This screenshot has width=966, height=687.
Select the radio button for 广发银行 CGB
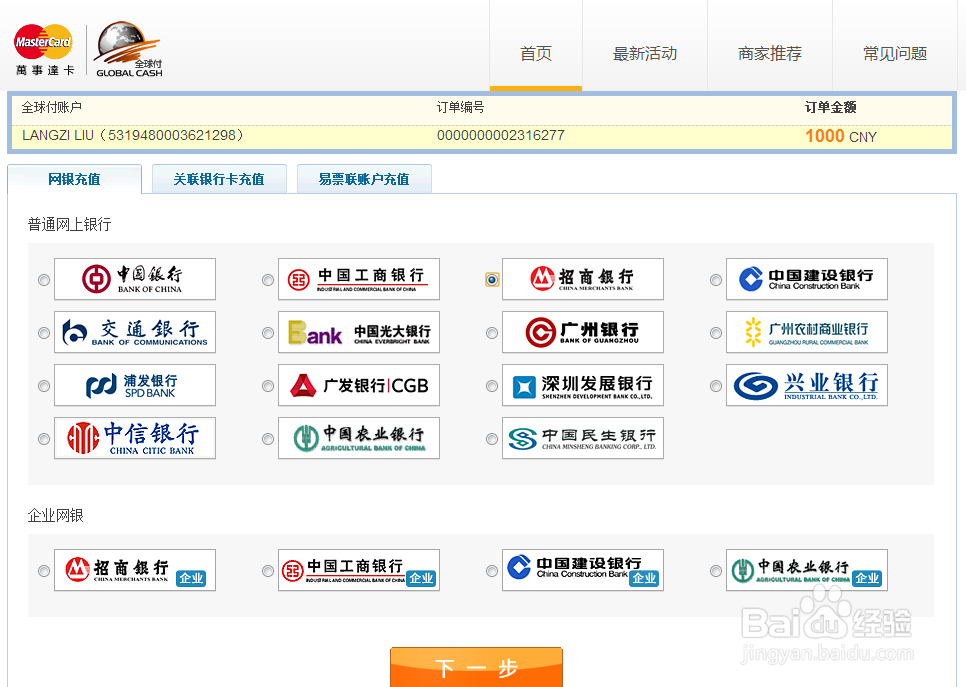tap(267, 386)
